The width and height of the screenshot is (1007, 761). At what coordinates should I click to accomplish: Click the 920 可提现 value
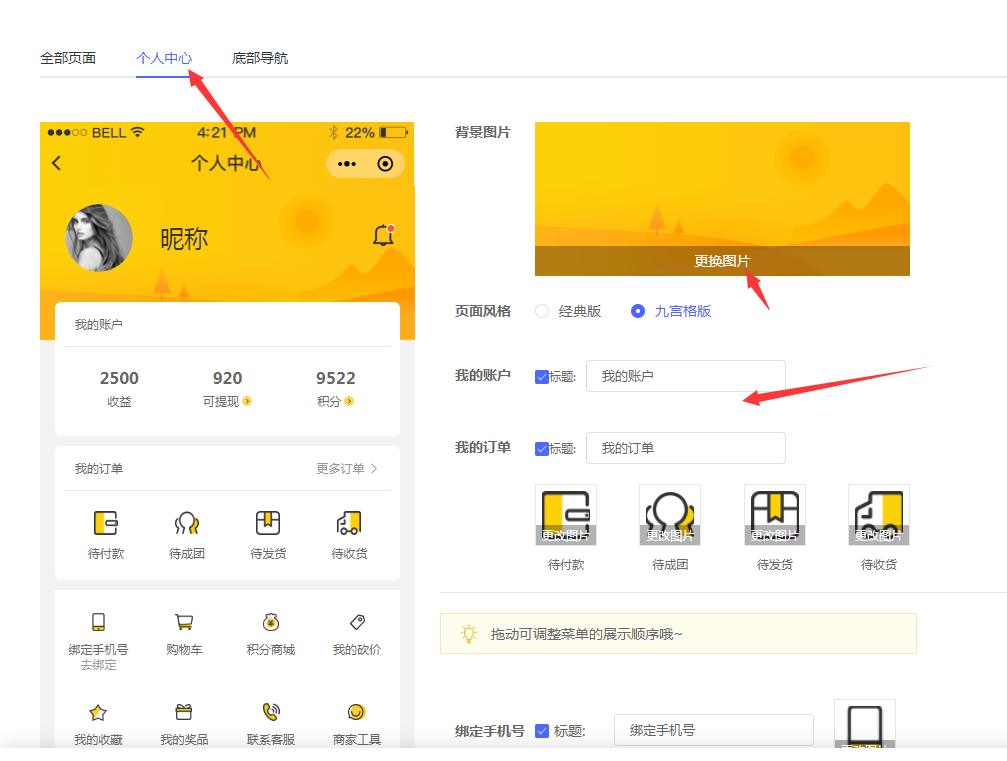227,378
